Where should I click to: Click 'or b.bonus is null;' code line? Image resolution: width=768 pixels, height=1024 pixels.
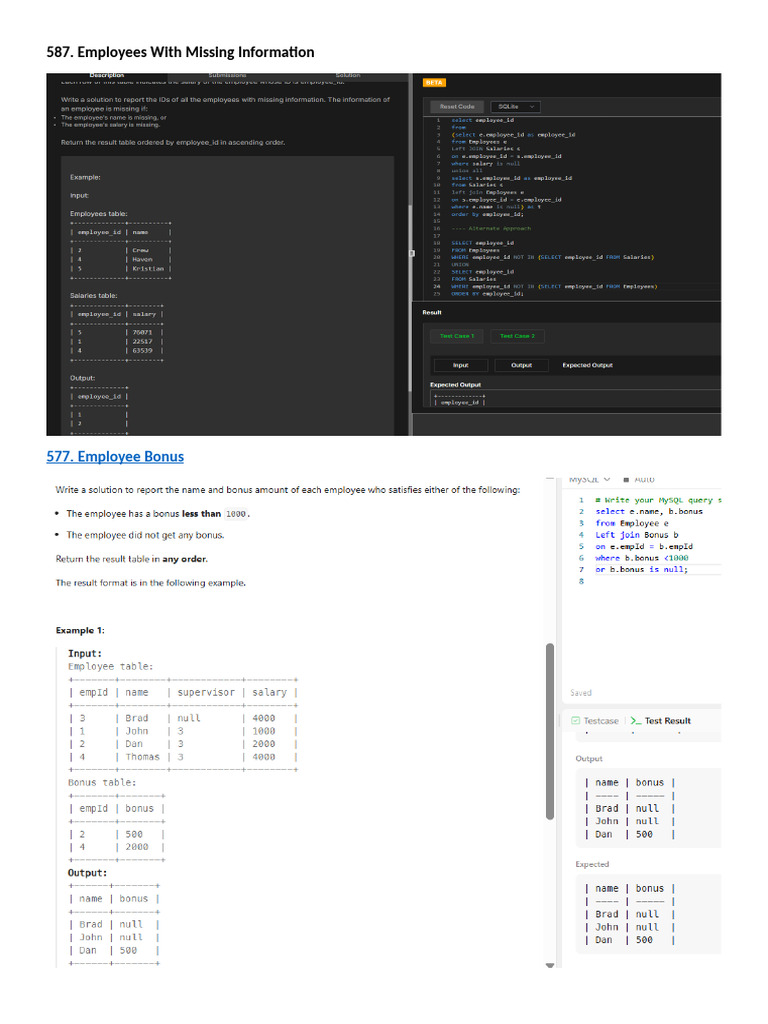(x=641, y=569)
